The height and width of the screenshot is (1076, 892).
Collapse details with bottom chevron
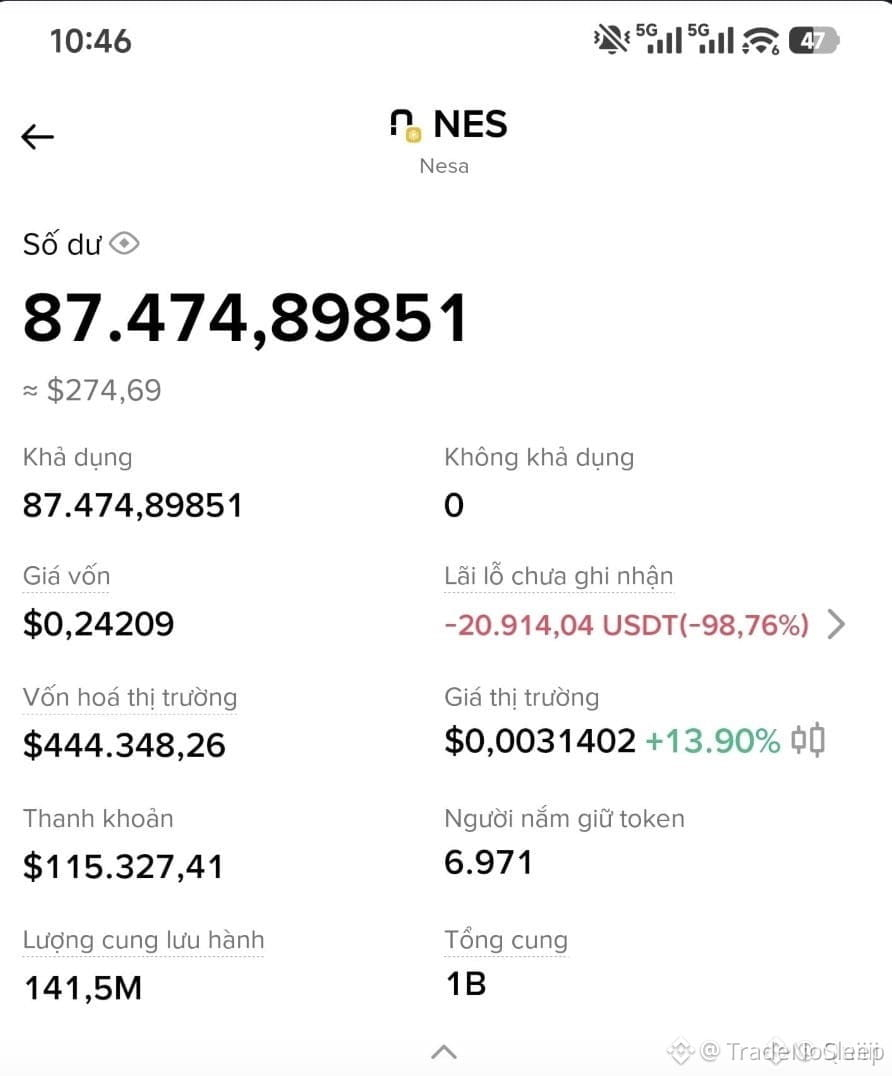click(x=445, y=1051)
